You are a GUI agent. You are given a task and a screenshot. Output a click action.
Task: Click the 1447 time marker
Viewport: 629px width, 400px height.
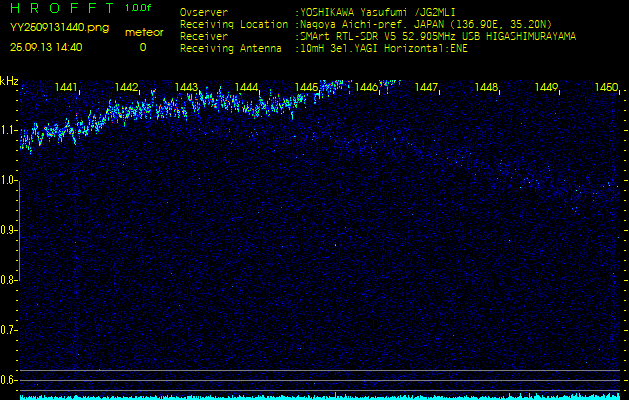click(x=426, y=88)
